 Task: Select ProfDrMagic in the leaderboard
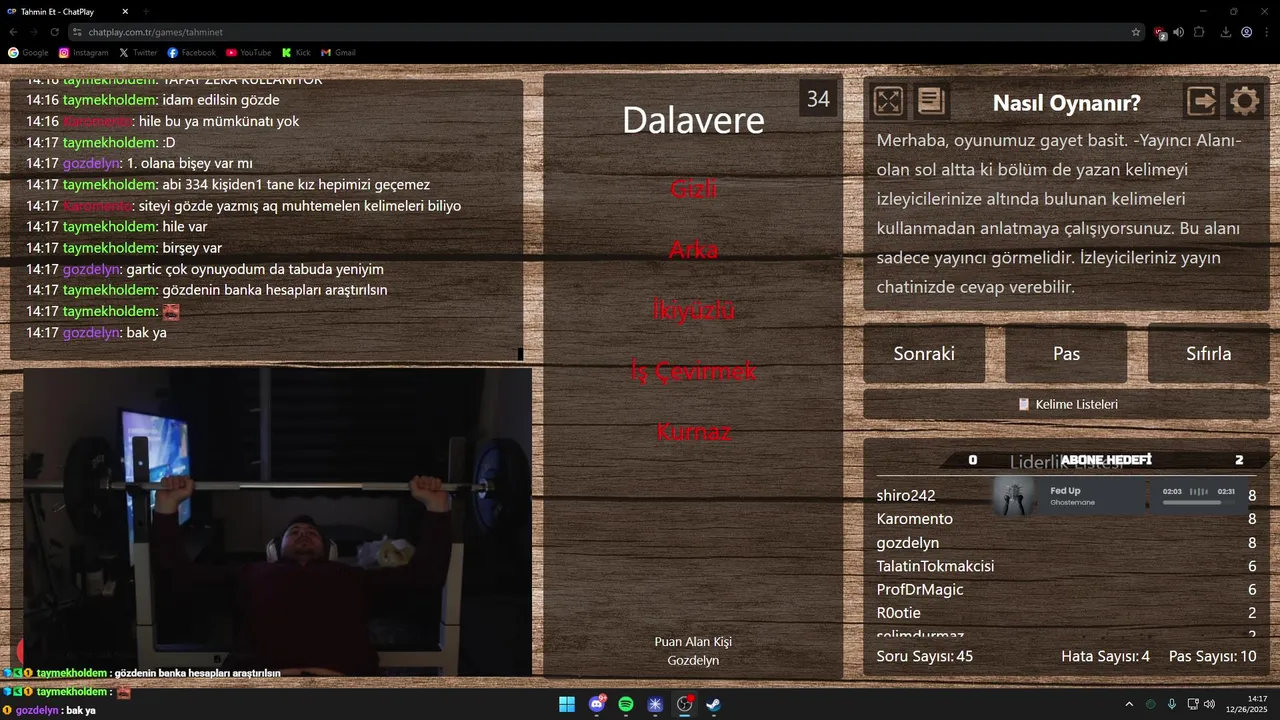click(x=920, y=590)
